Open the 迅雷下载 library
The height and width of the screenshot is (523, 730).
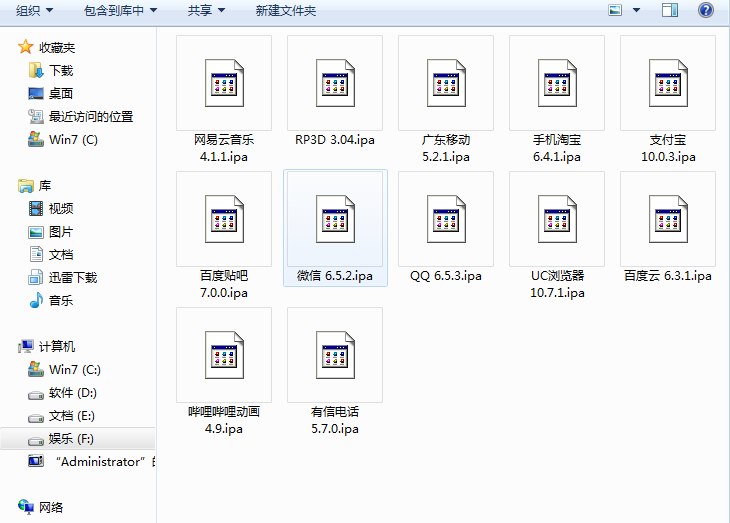tap(73, 278)
